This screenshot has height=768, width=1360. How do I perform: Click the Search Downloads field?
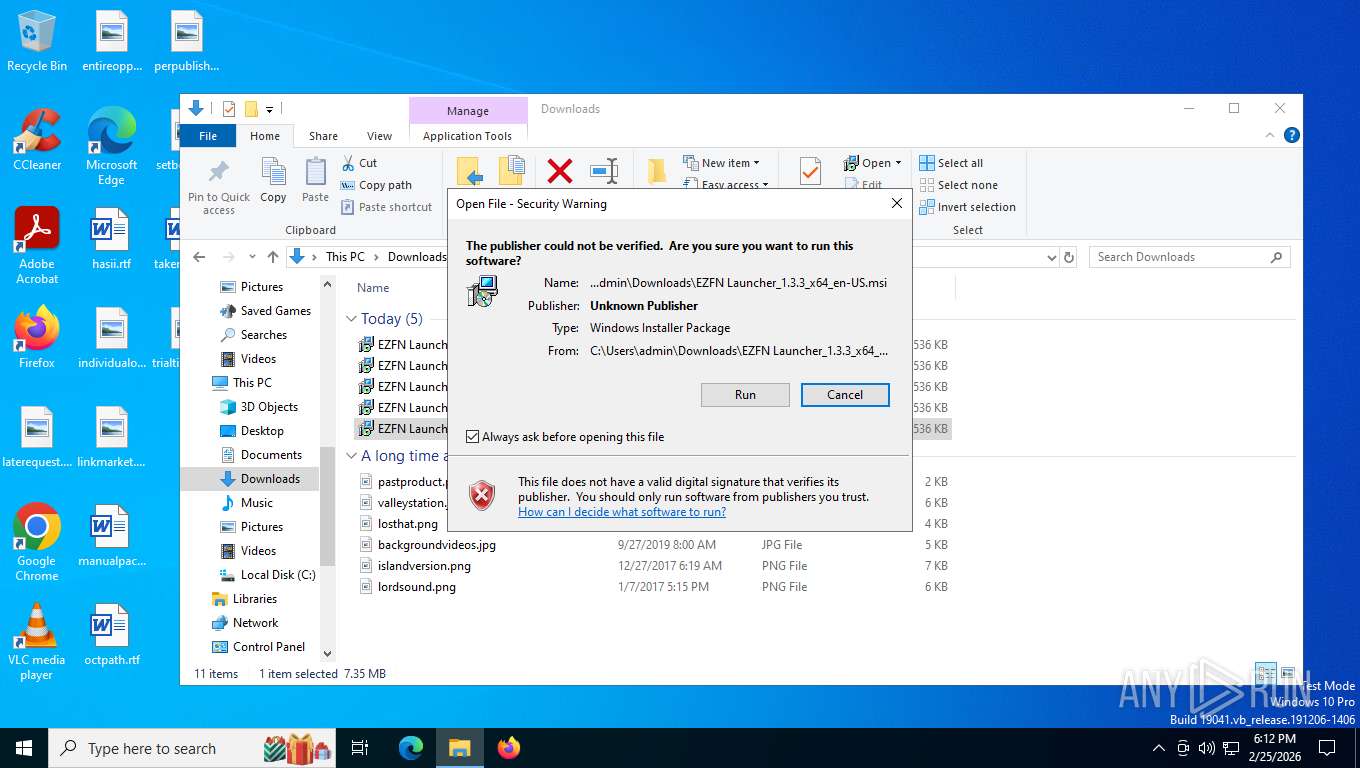[1189, 257]
